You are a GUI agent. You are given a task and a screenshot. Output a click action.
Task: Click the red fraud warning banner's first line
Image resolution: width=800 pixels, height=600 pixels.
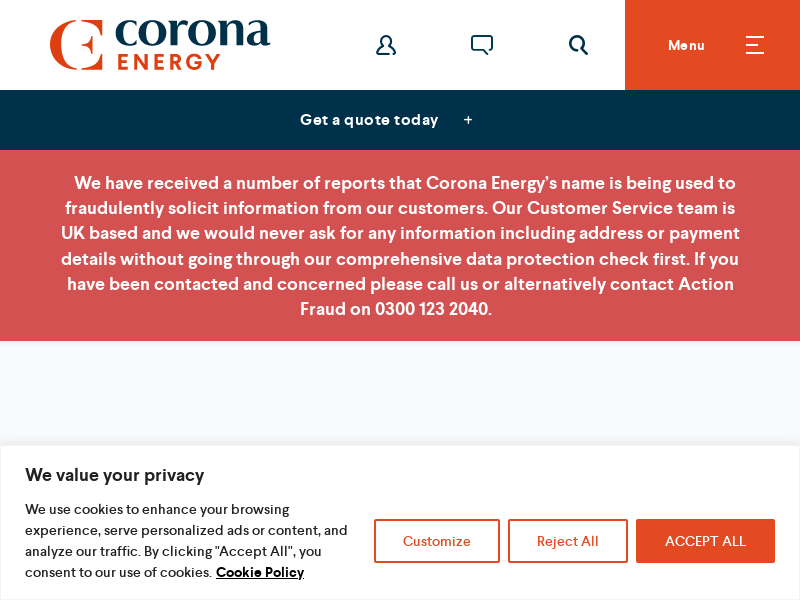[x=404, y=183]
